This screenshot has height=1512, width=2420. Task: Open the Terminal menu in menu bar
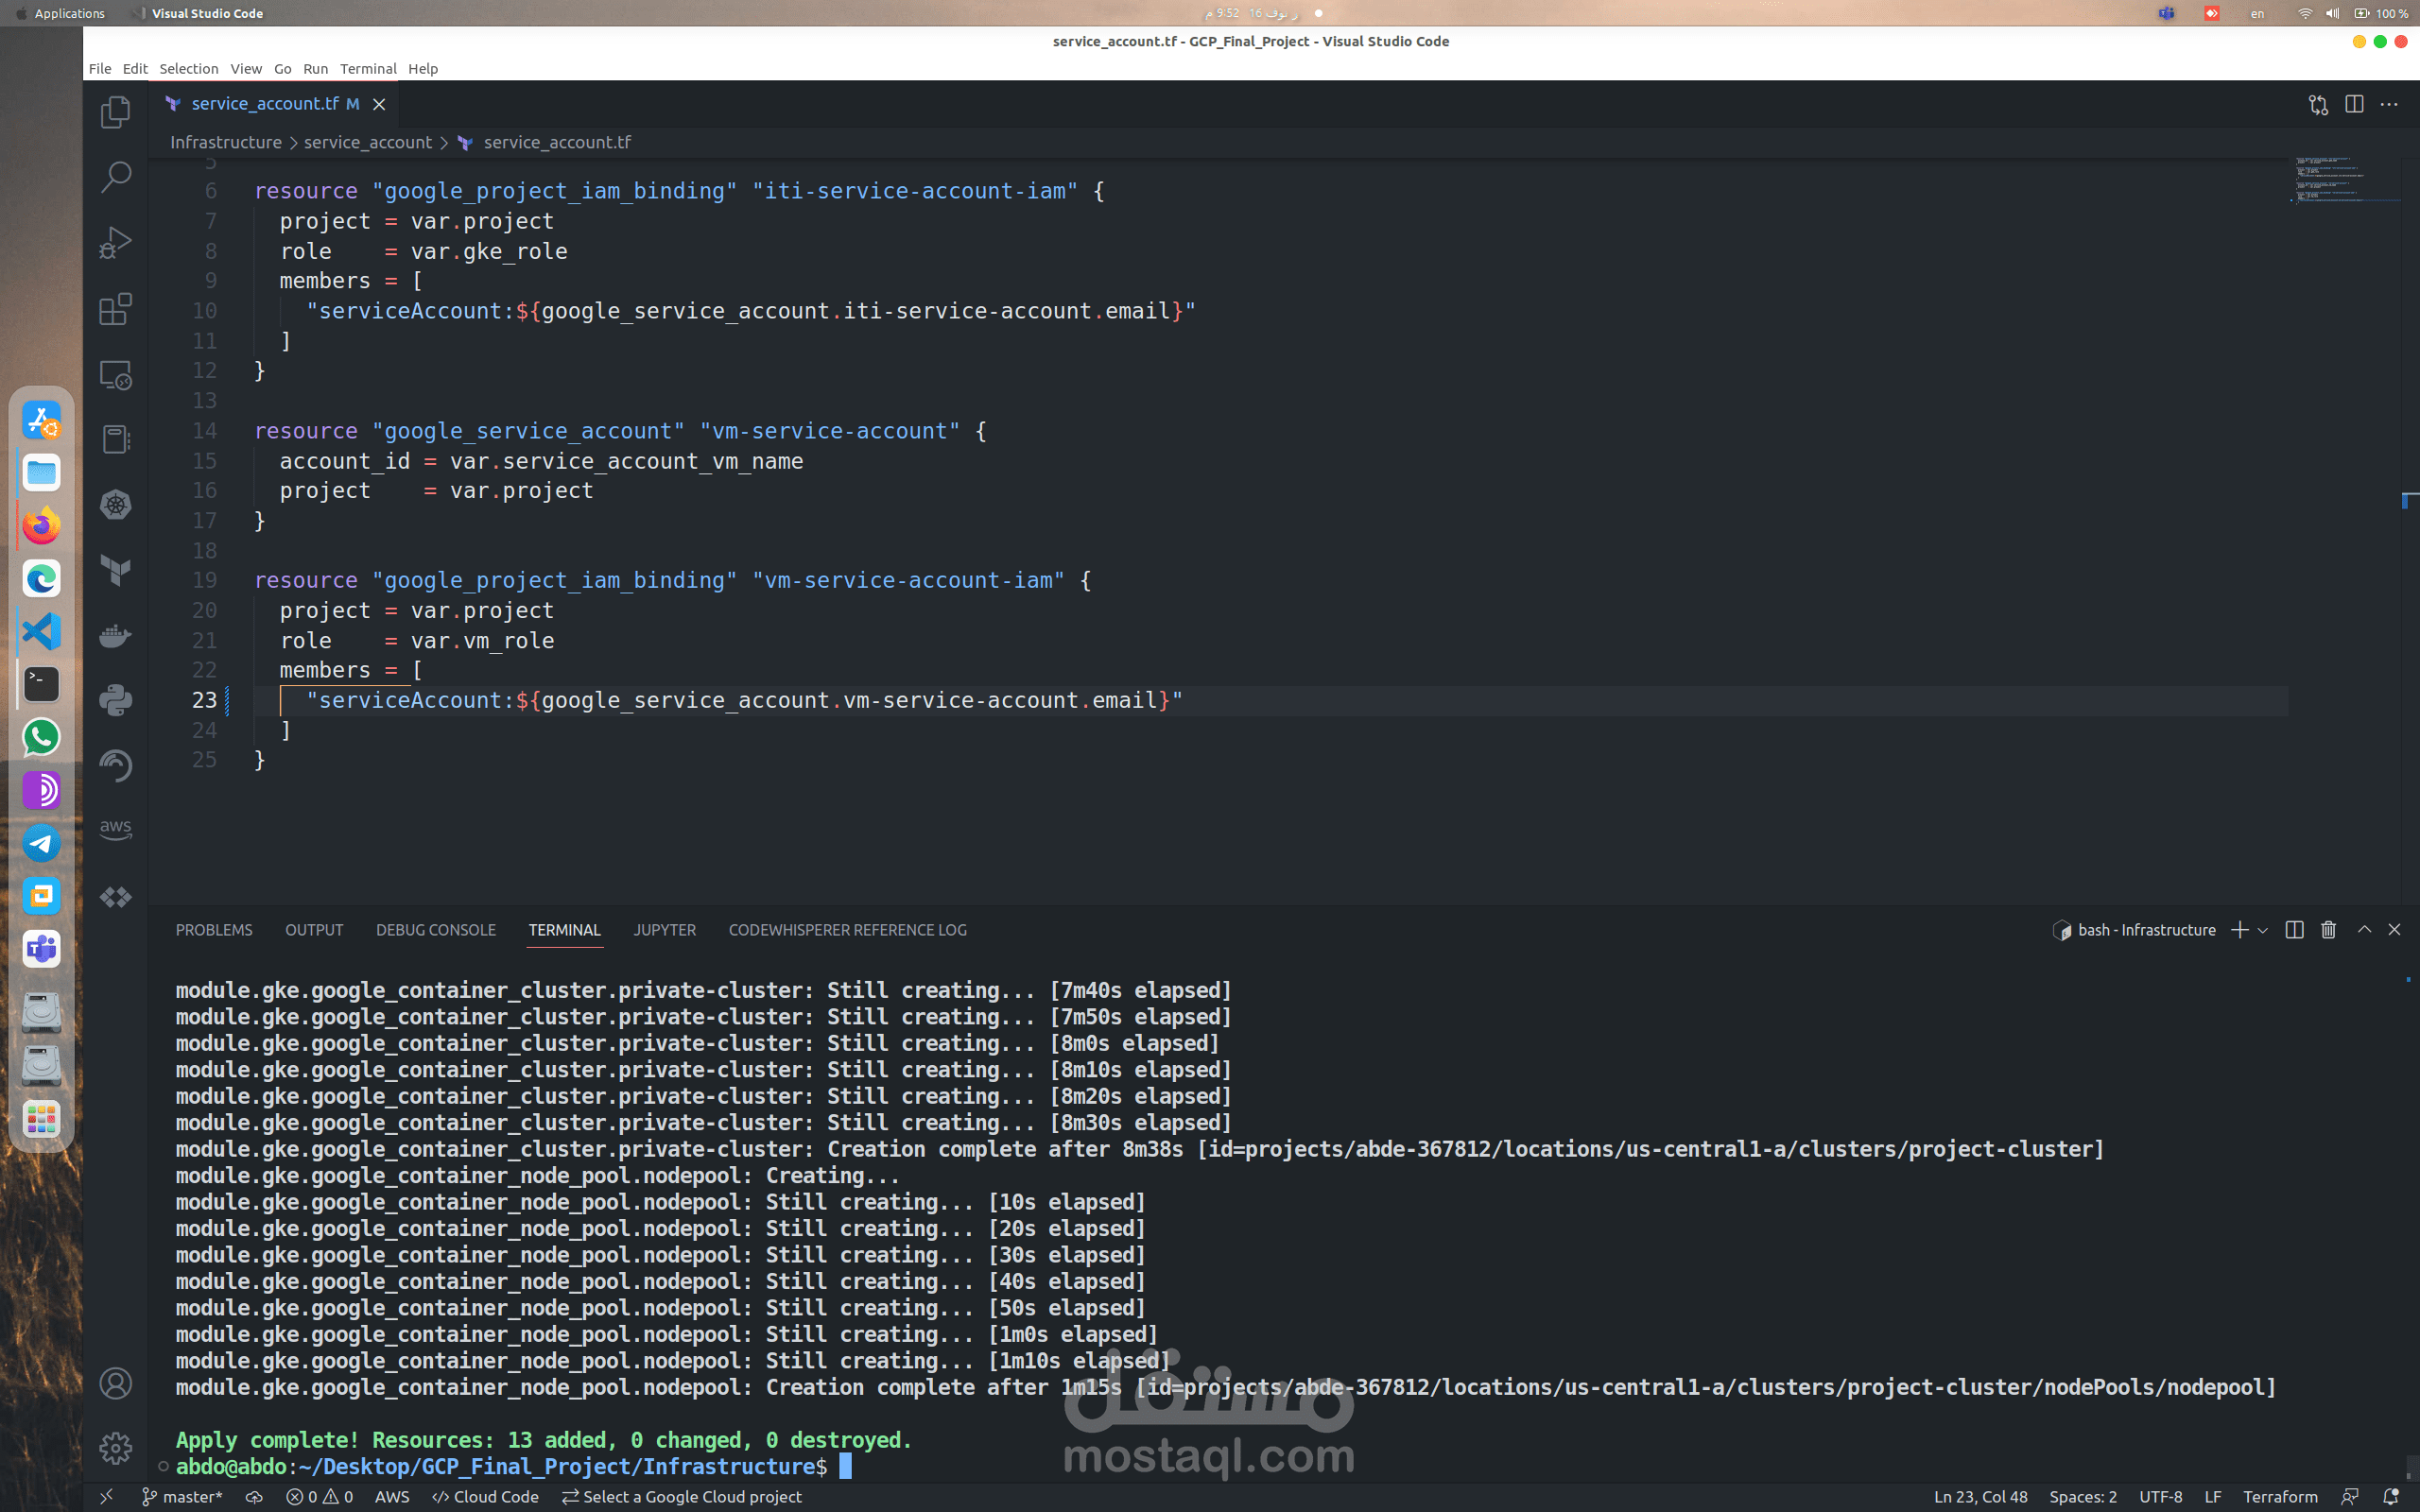367,69
